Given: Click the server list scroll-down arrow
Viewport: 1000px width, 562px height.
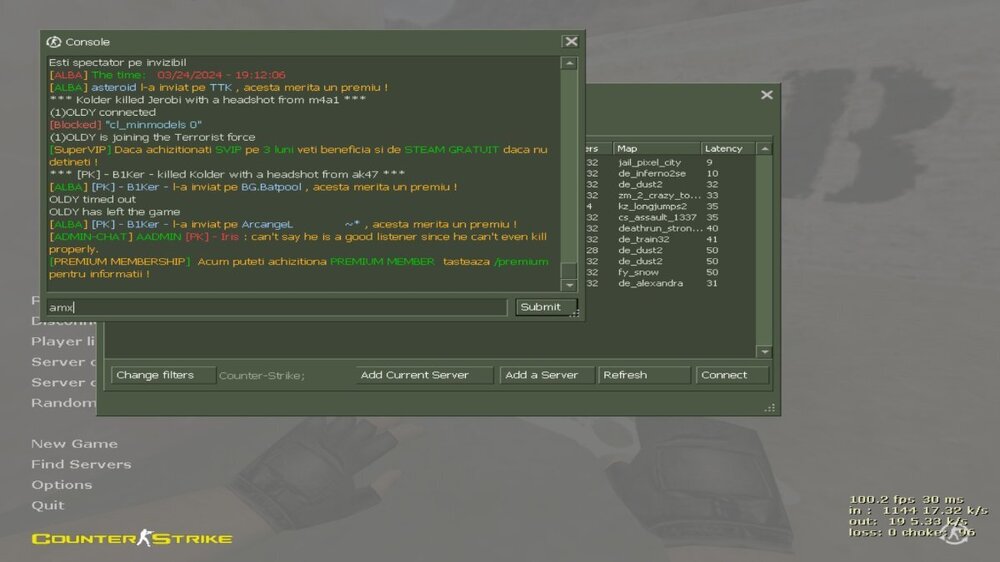Looking at the screenshot, I should coord(764,352).
